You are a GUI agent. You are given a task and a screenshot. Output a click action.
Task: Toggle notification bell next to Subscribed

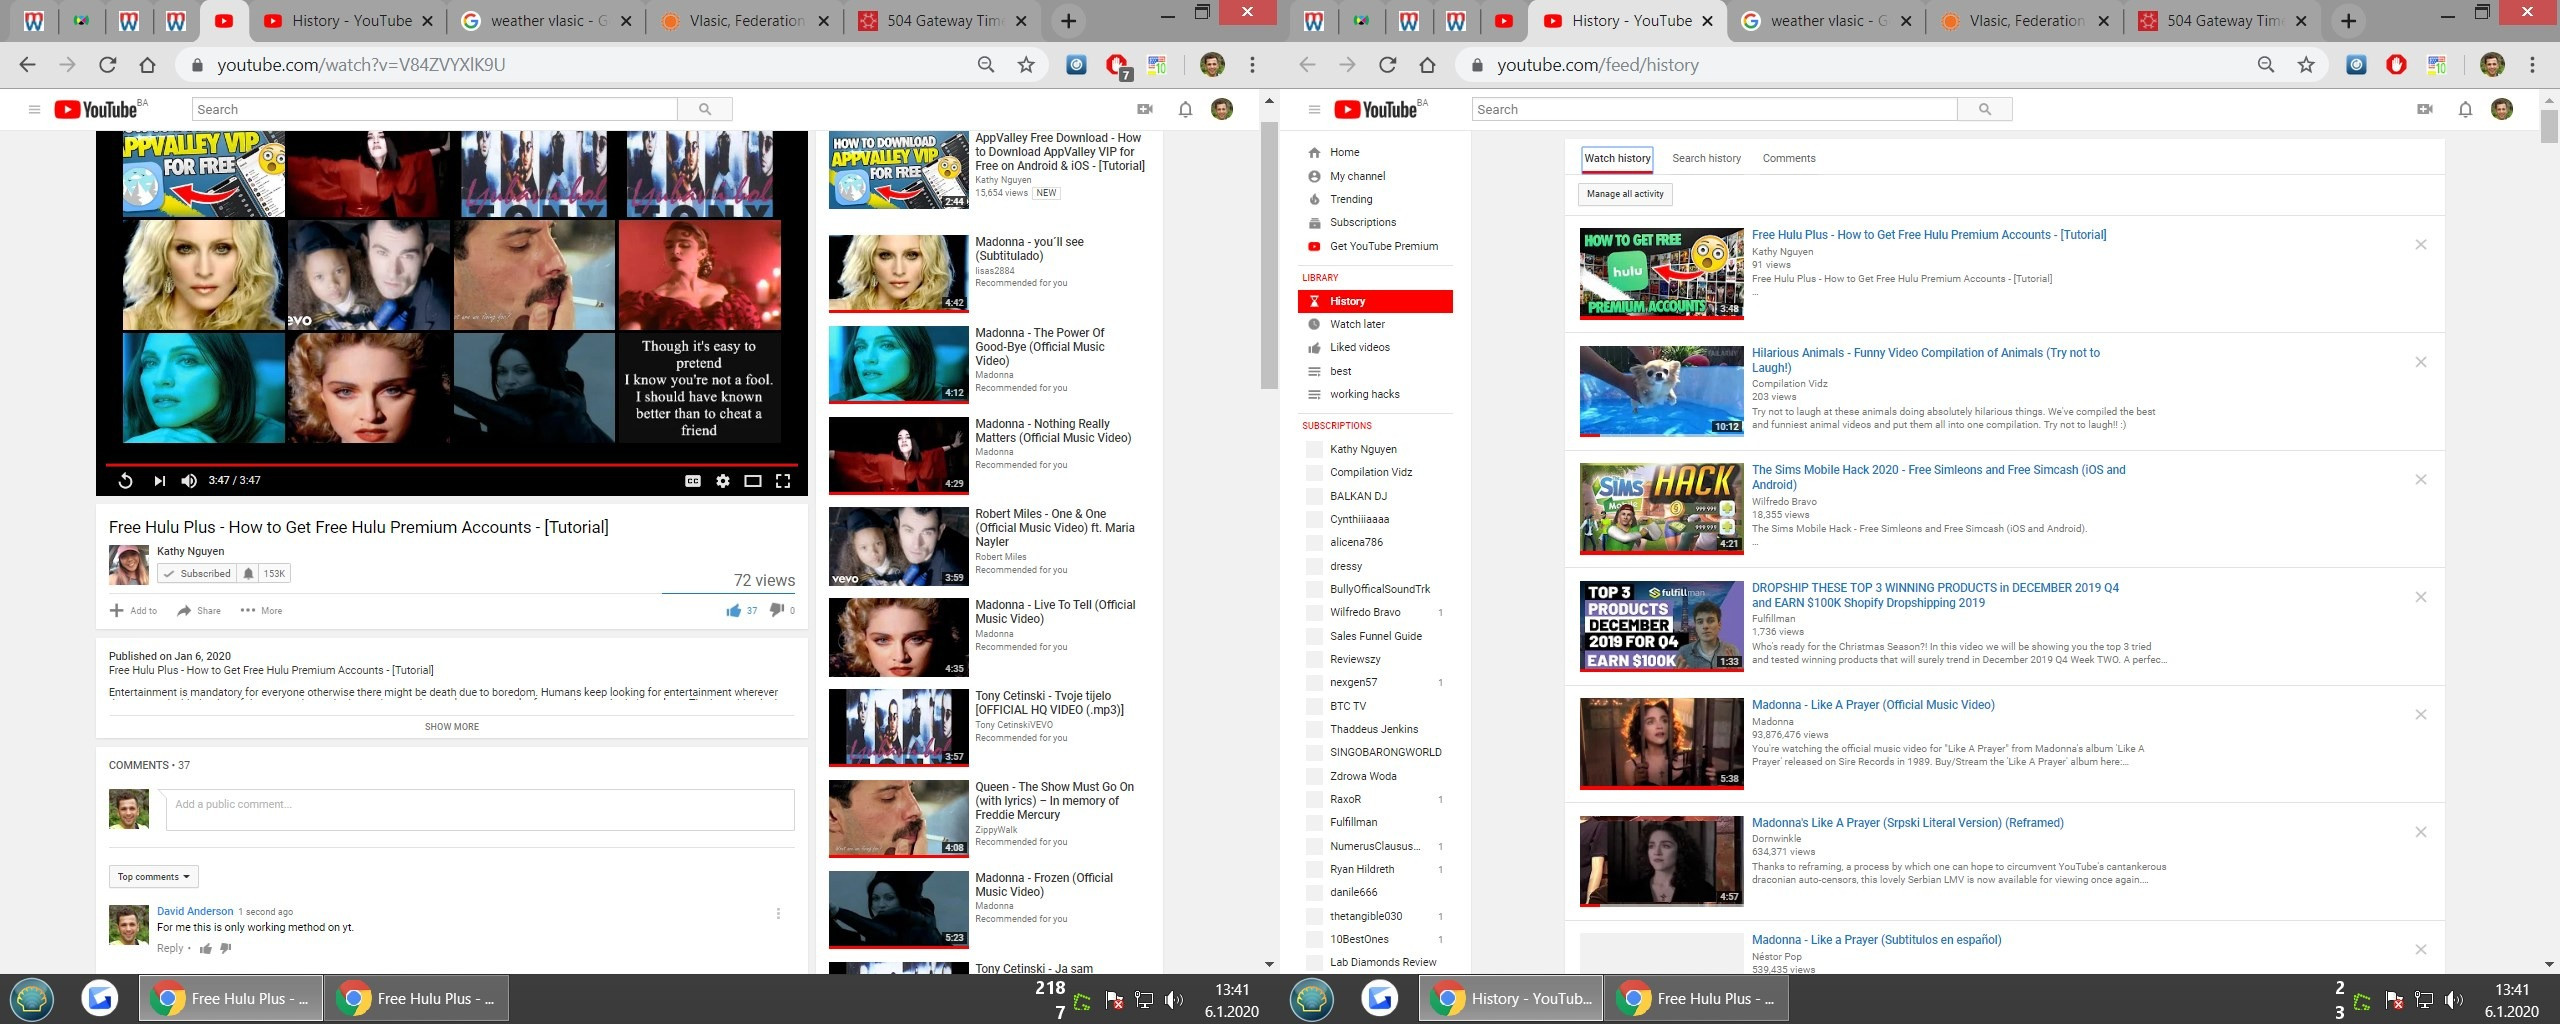pyautogui.click(x=248, y=573)
